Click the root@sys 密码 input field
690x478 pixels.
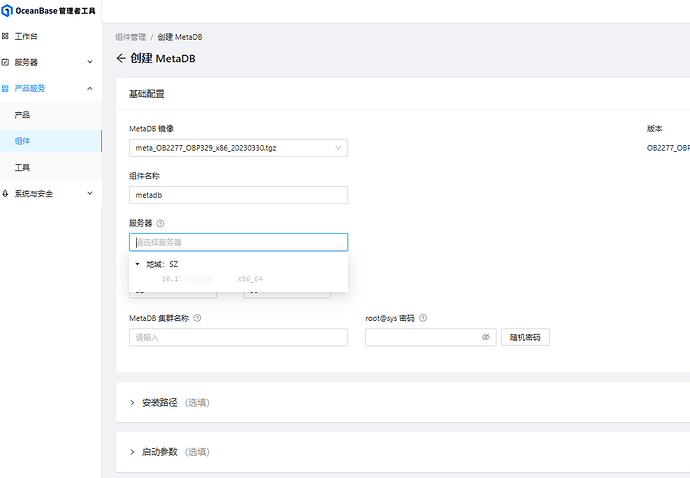pos(430,337)
